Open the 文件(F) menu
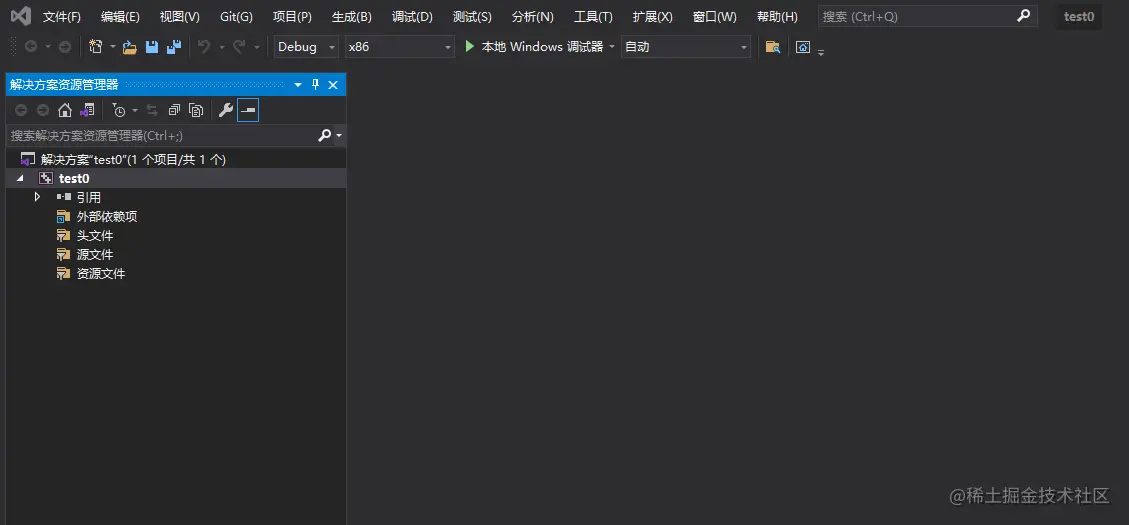1129x525 pixels. 62,17
